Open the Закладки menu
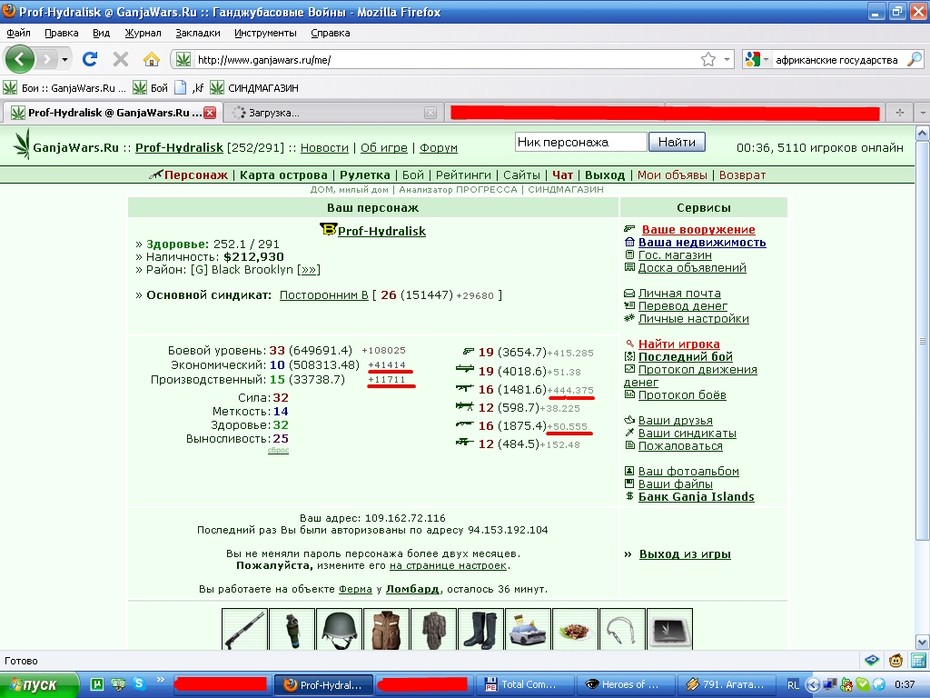 point(198,33)
